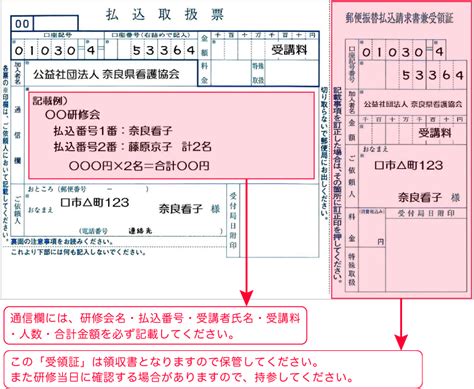The image size is (474, 389).
Task: Click the ○○研修会 example line
Action: (x=72, y=115)
